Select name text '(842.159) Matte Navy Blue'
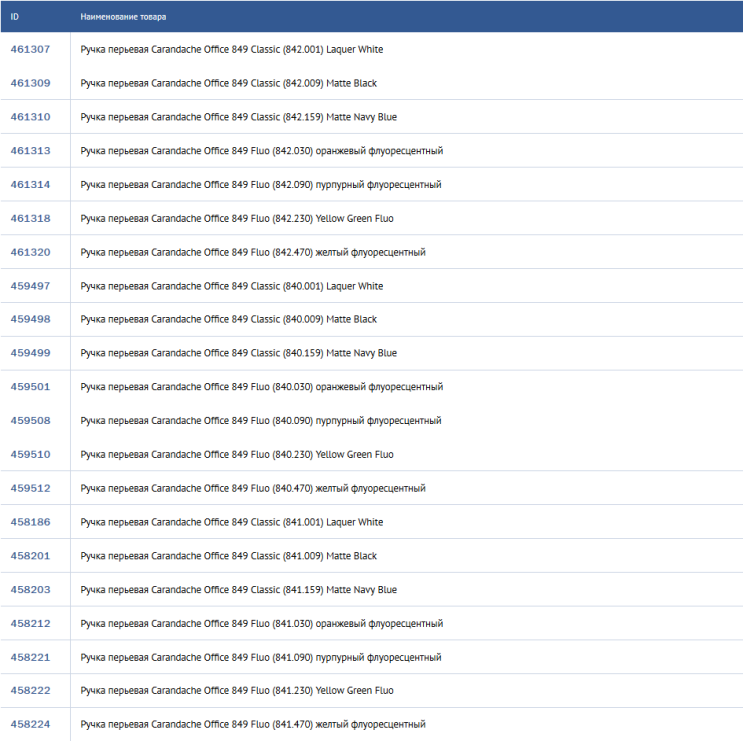This screenshot has height=741, width=743. point(340,117)
